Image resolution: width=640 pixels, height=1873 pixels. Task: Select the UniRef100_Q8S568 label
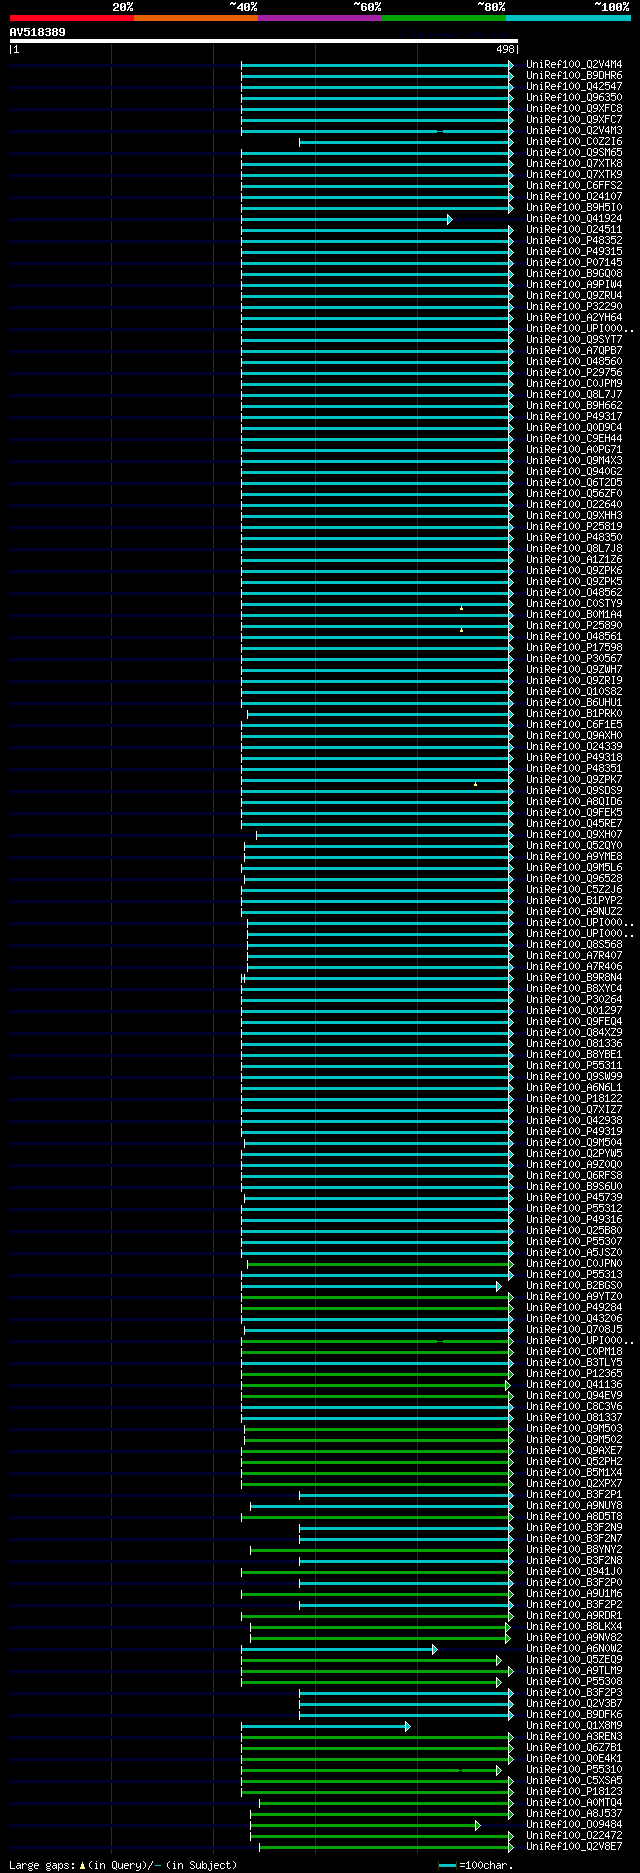[574, 945]
